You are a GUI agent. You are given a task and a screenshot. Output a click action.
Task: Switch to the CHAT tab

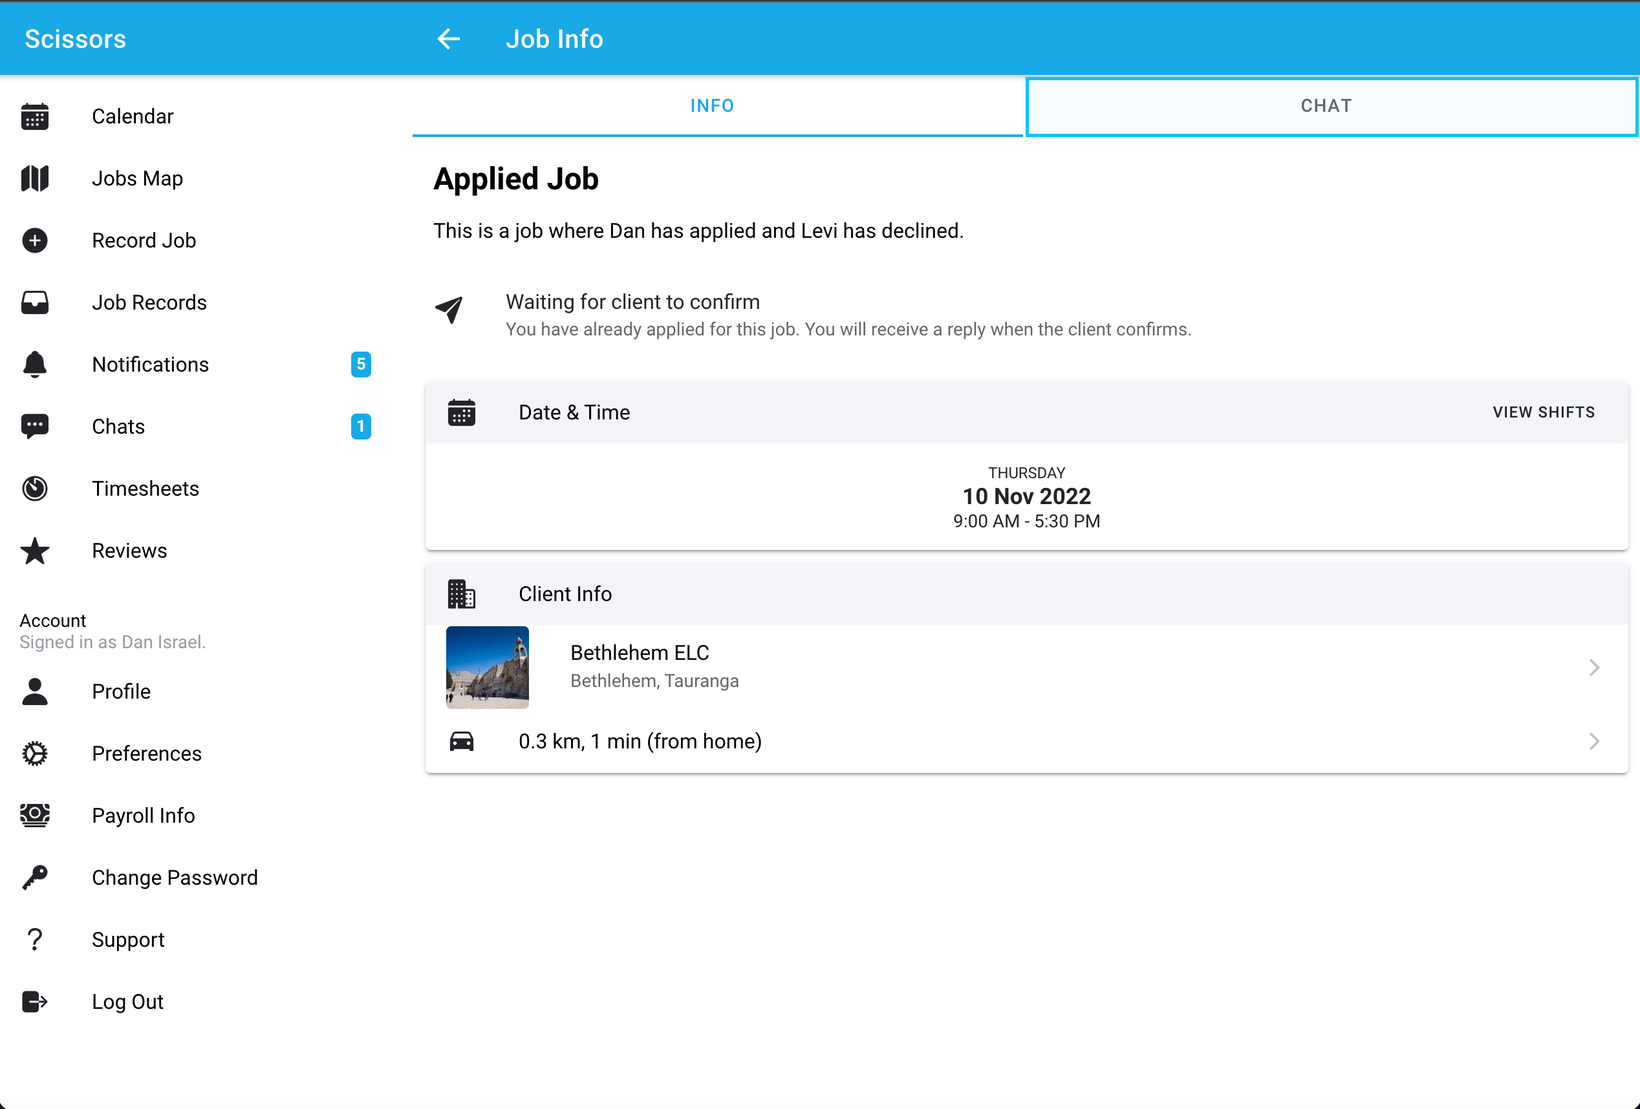(x=1332, y=106)
